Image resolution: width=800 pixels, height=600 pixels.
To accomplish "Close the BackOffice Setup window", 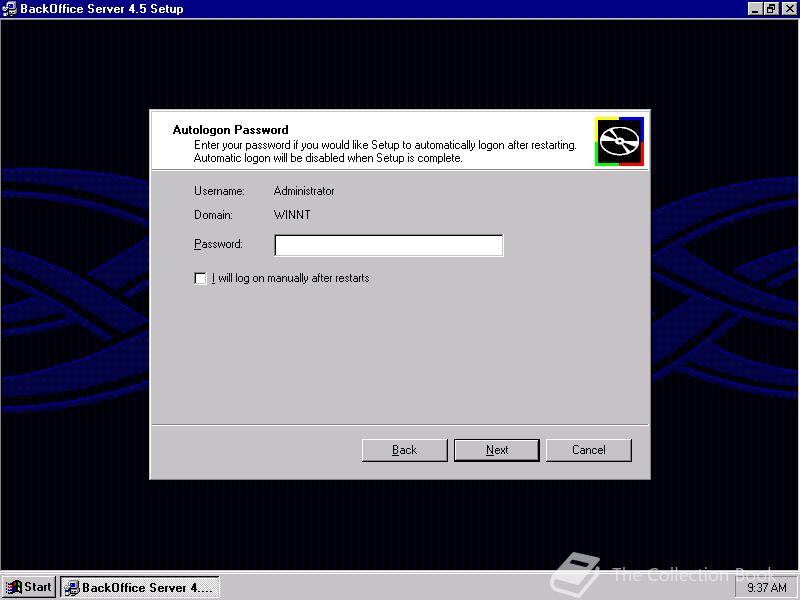I will [789, 9].
